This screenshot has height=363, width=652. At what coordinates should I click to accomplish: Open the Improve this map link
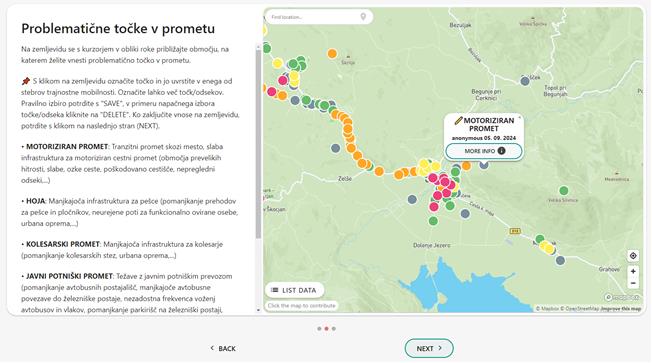coord(621,309)
